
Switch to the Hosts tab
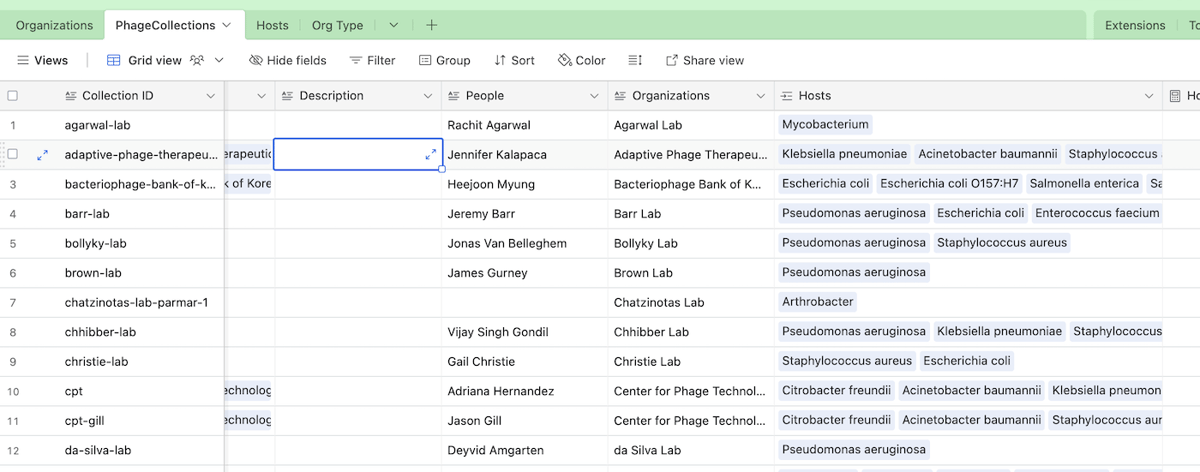(x=272, y=25)
